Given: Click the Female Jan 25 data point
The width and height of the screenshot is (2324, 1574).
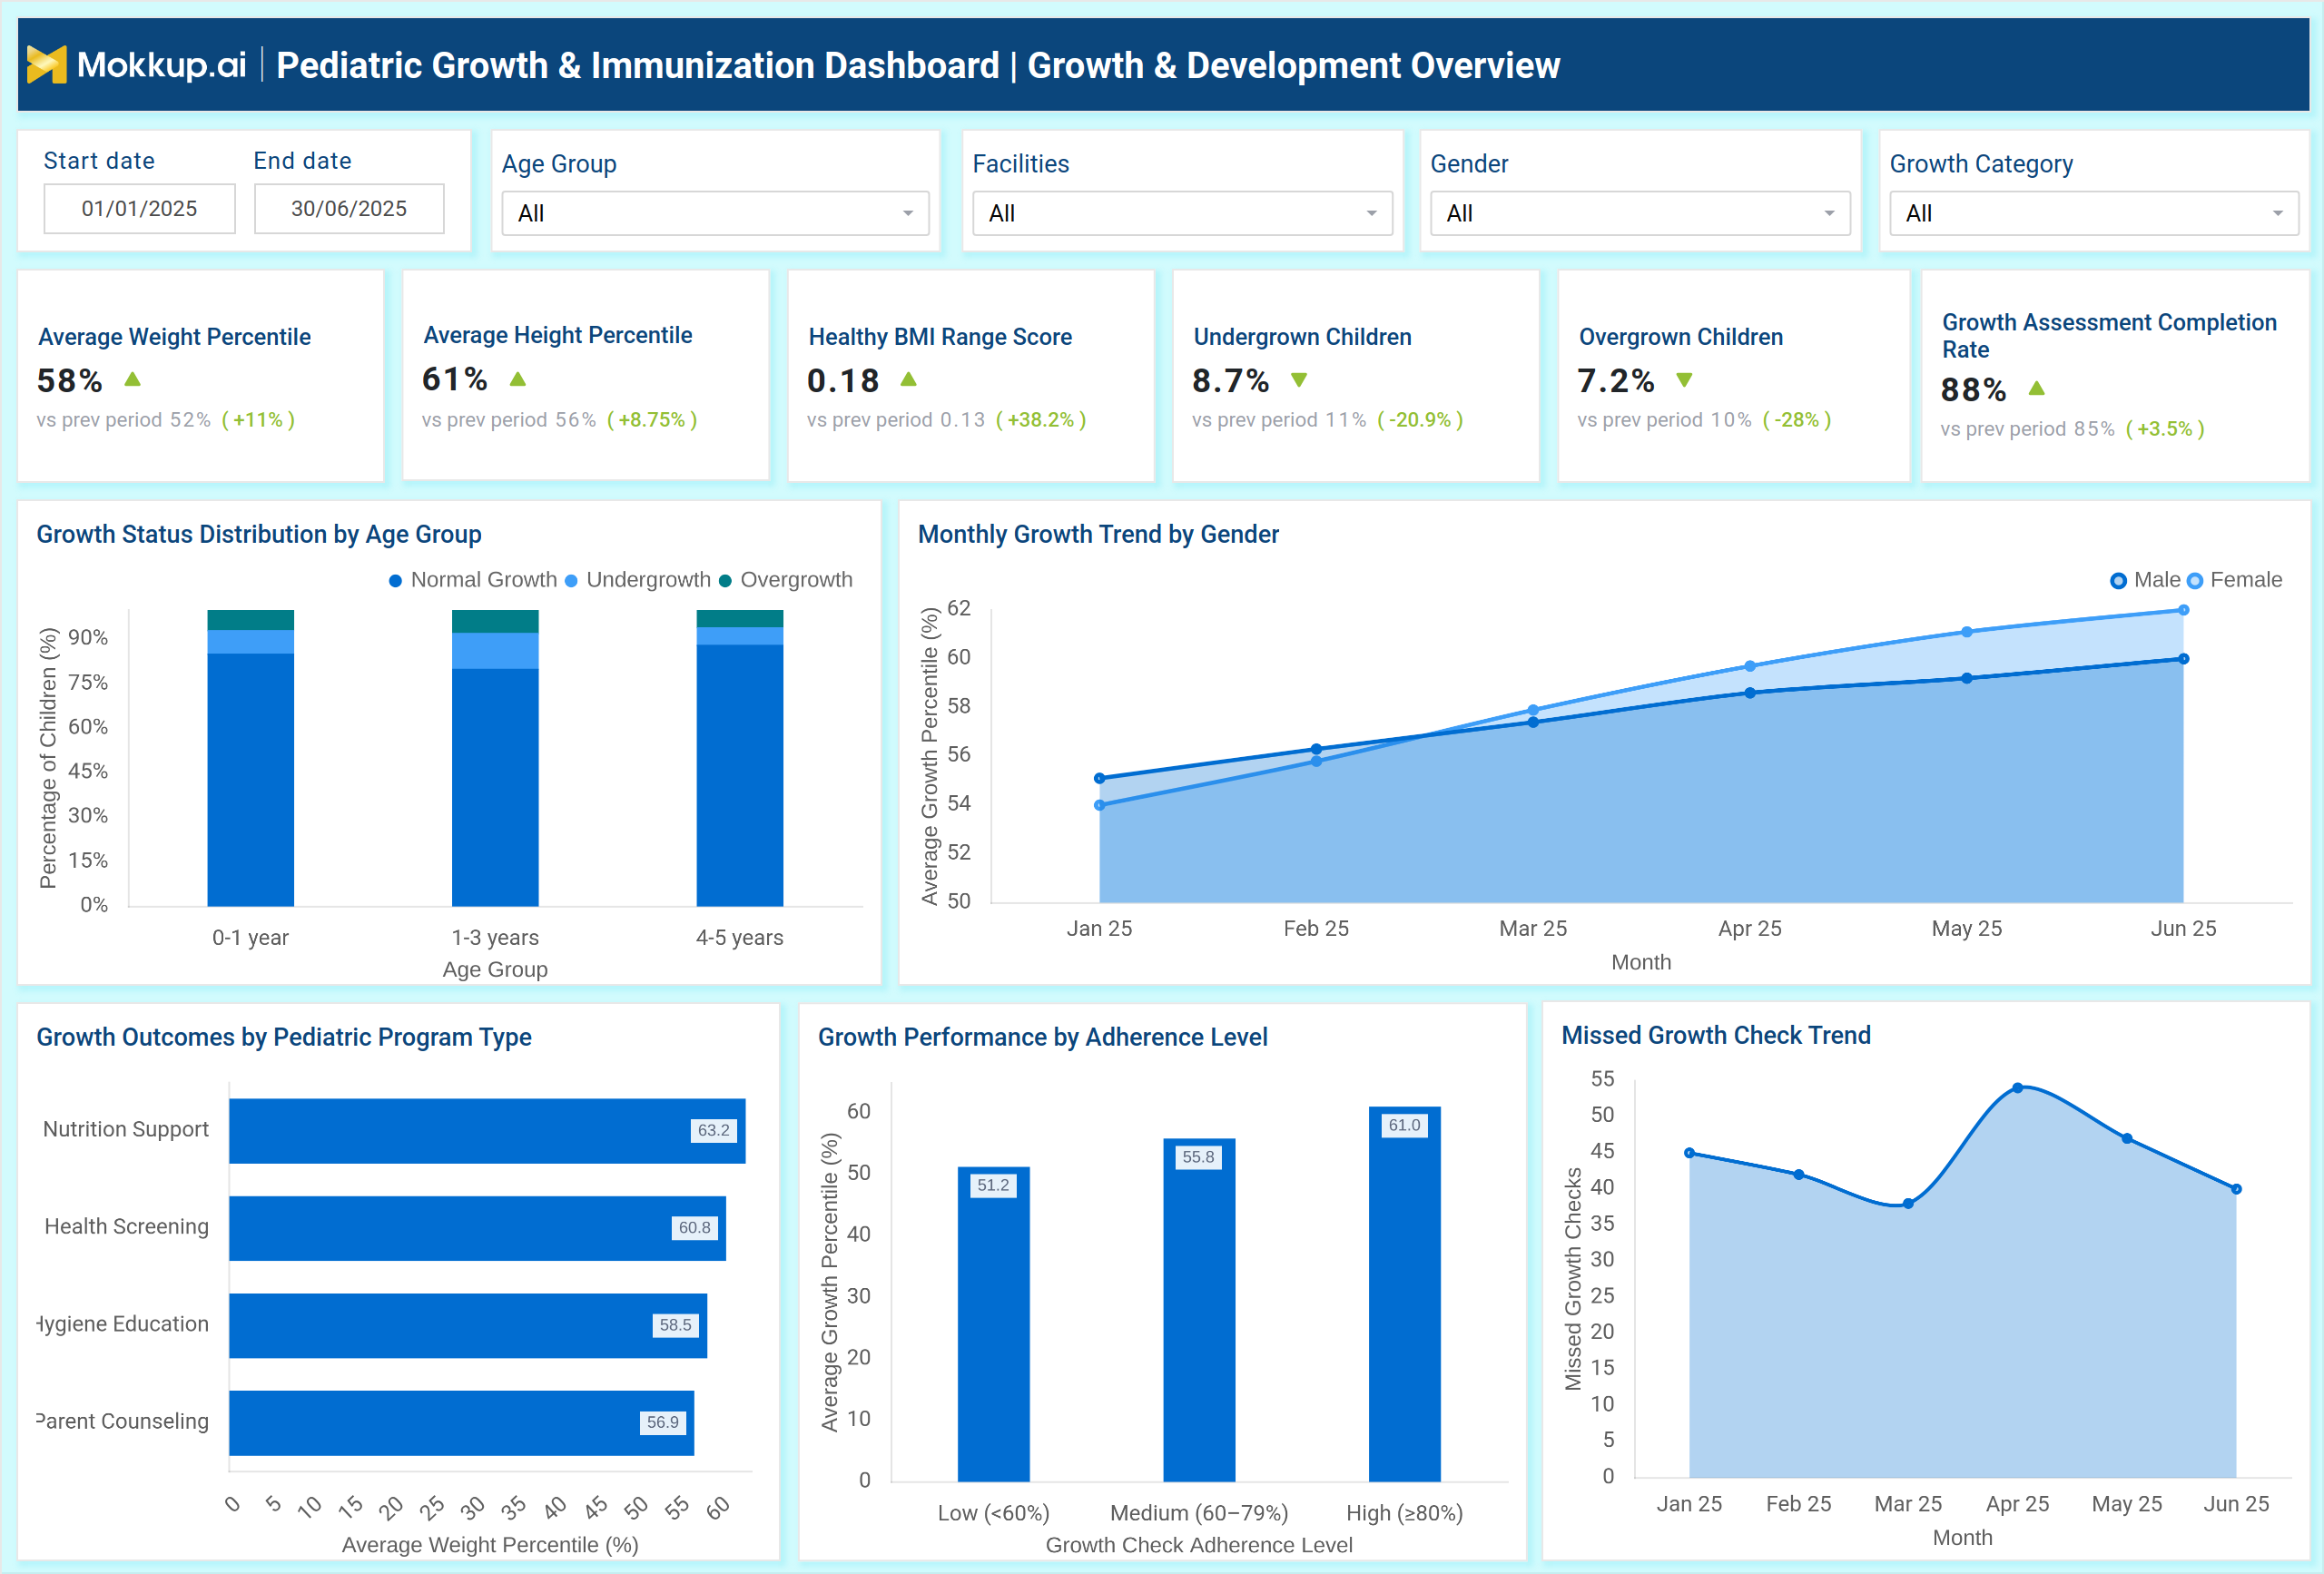Looking at the screenshot, I should [x=1100, y=805].
